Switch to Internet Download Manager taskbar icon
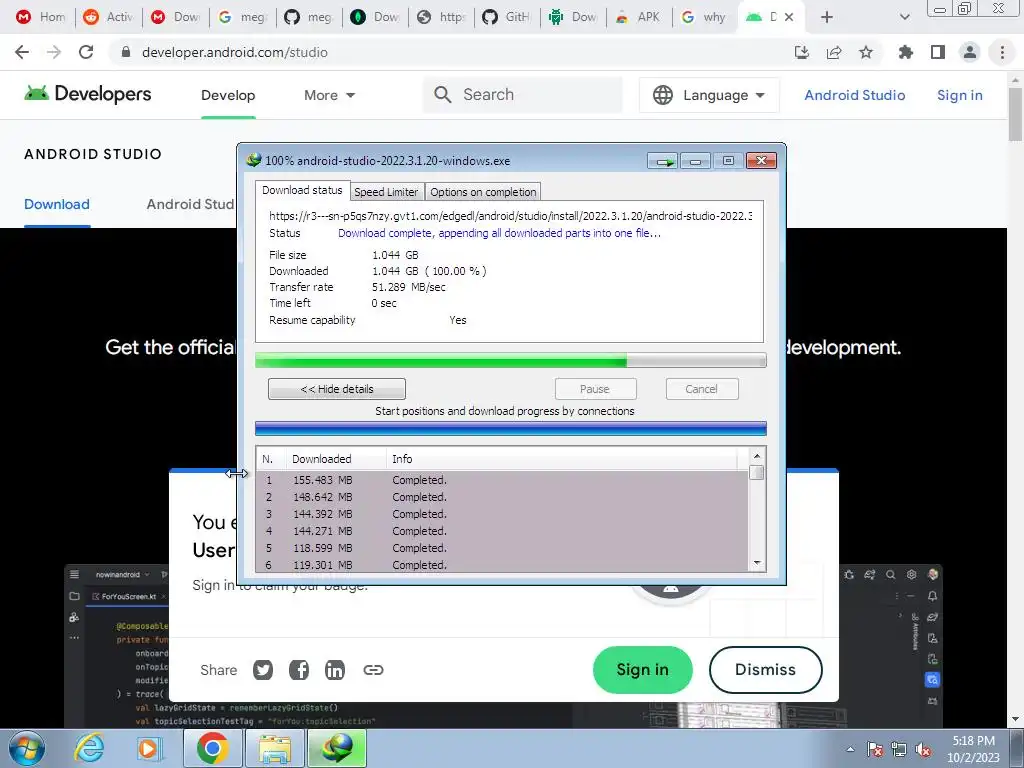 click(x=337, y=748)
